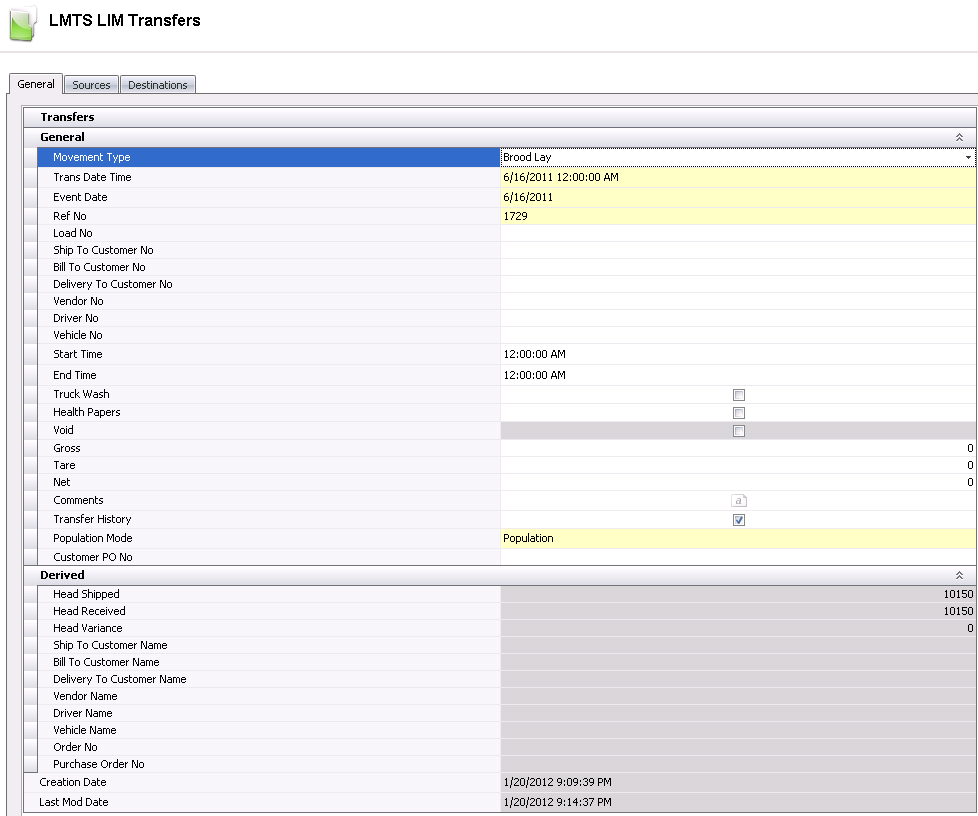This screenshot has height=816, width=978.
Task: Edit the Event Date value
Action: click(x=737, y=197)
